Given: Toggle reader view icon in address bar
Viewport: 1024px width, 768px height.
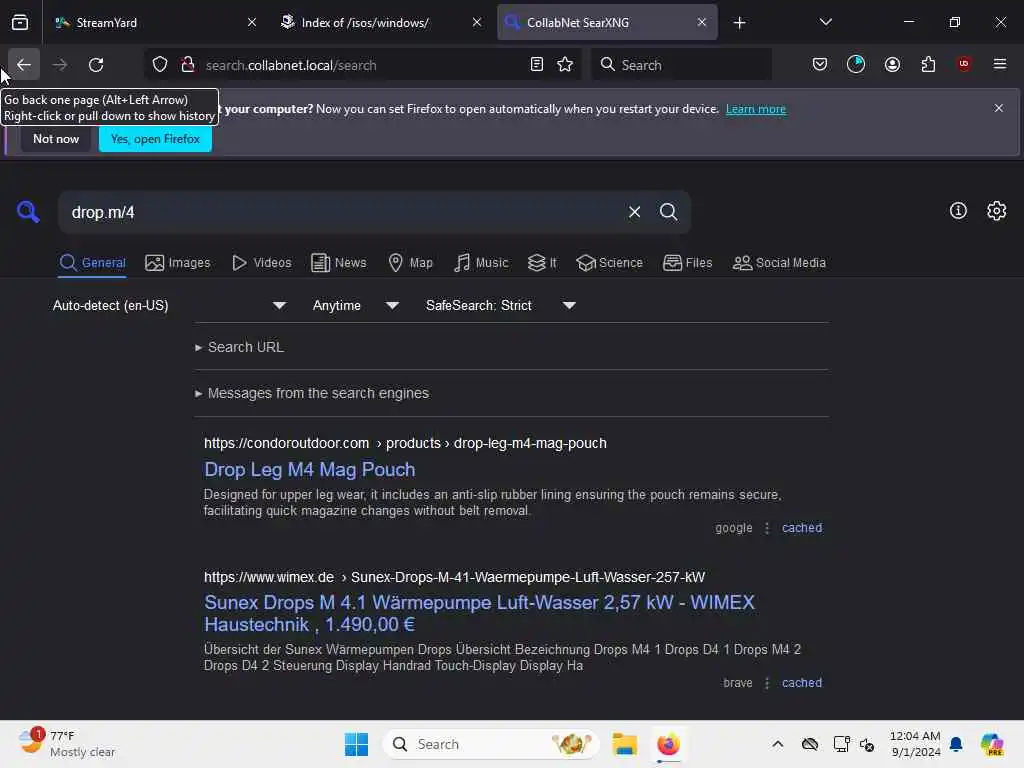Looking at the screenshot, I should (x=537, y=65).
